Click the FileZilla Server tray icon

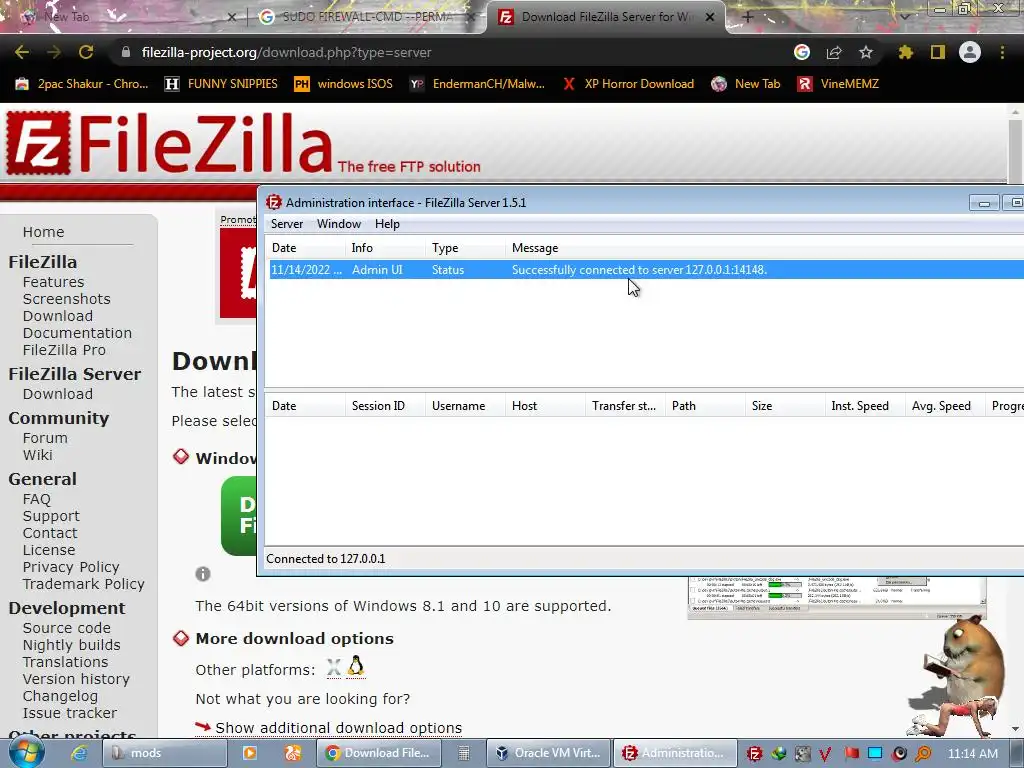(754, 754)
